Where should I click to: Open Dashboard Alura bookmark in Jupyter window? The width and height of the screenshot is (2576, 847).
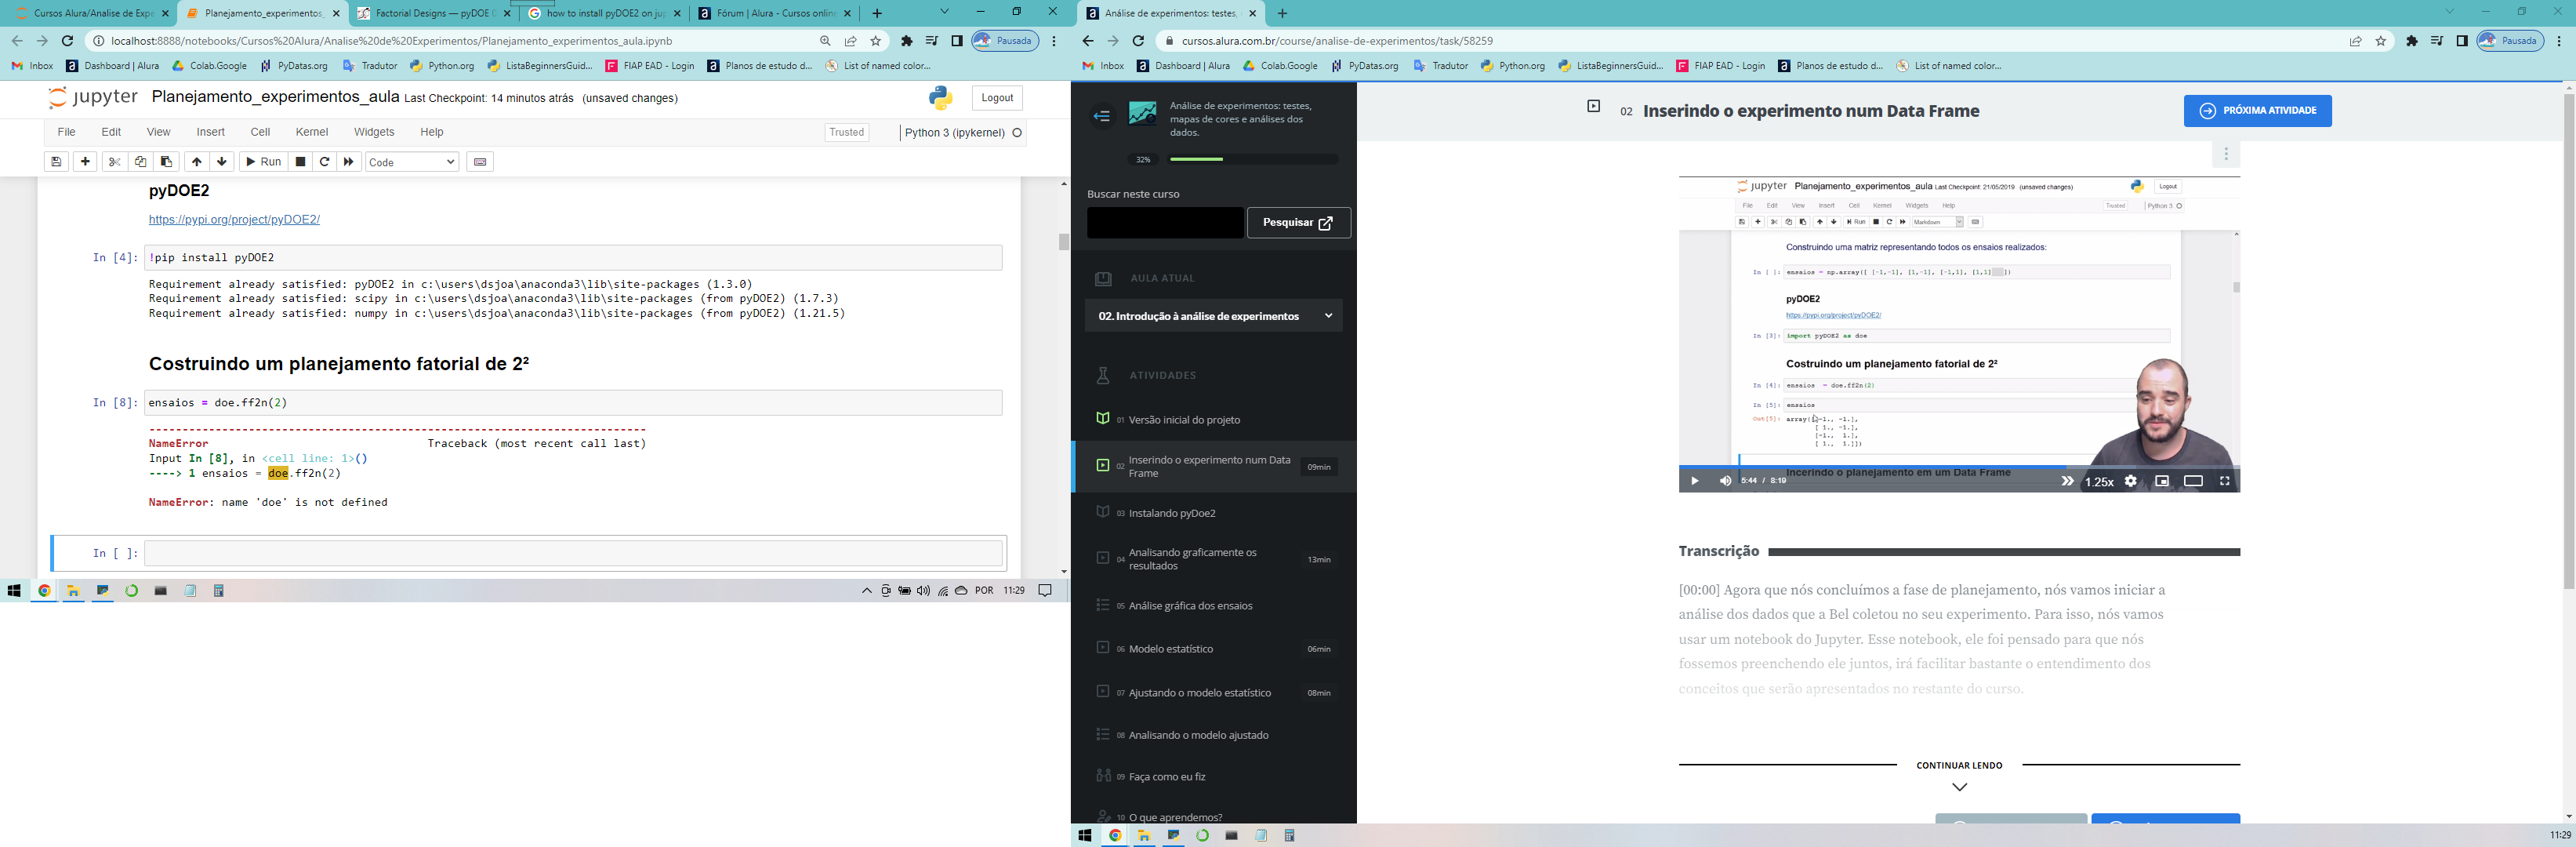coord(112,66)
